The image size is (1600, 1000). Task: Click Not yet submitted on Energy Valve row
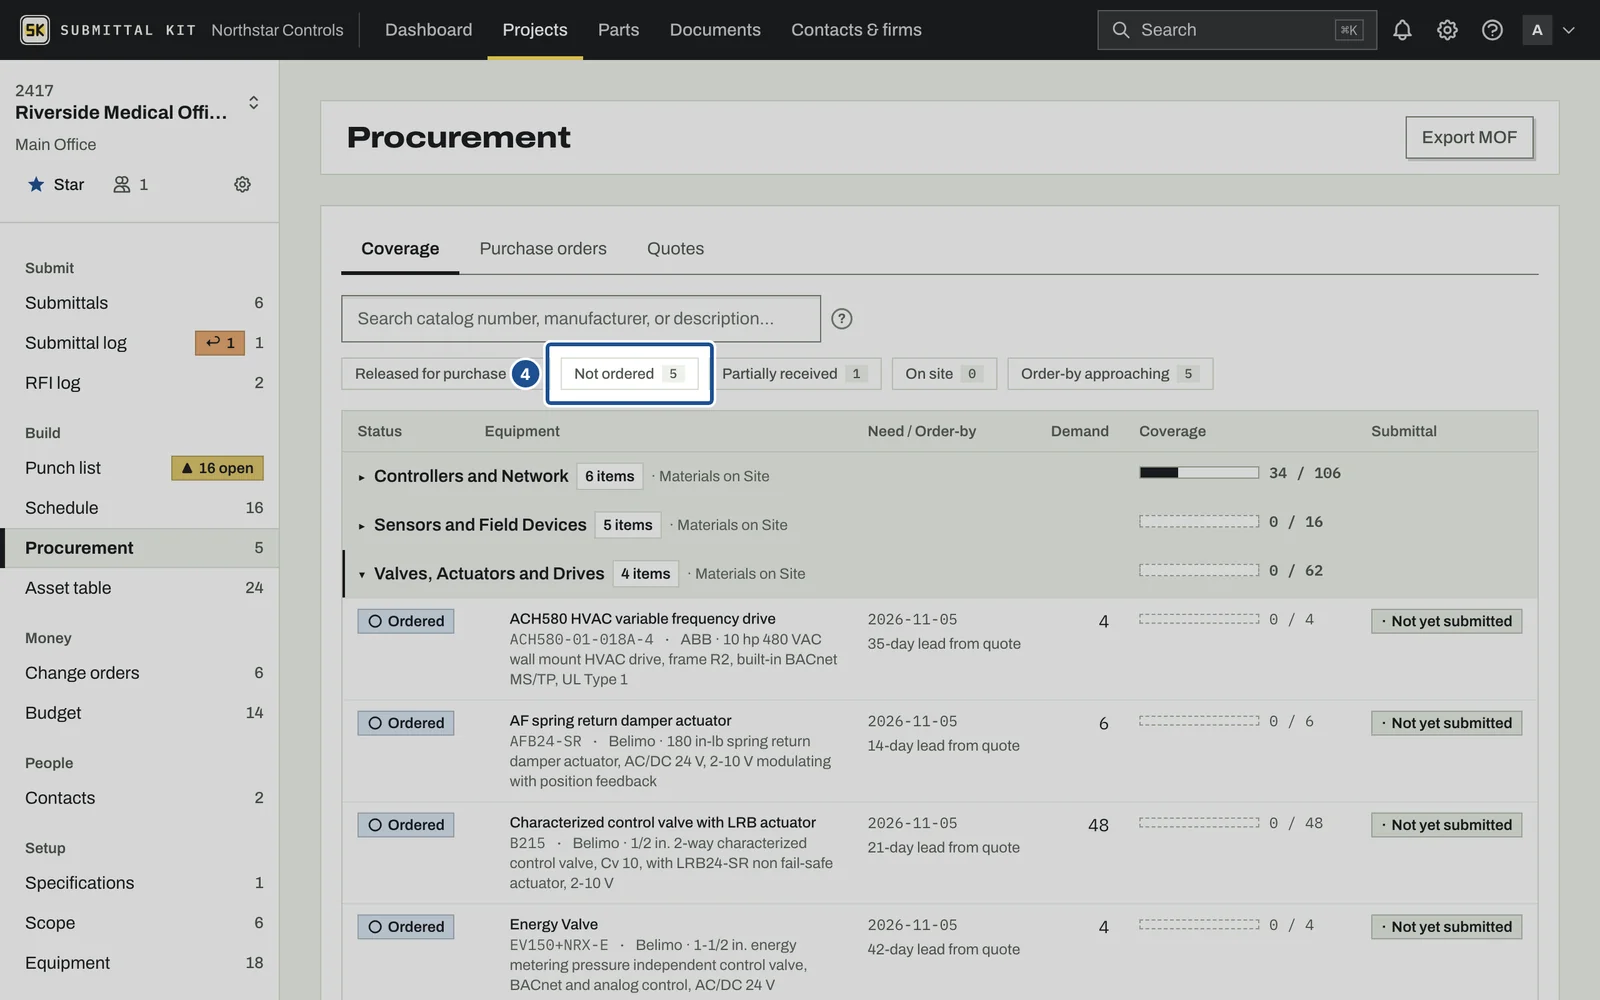click(x=1446, y=927)
